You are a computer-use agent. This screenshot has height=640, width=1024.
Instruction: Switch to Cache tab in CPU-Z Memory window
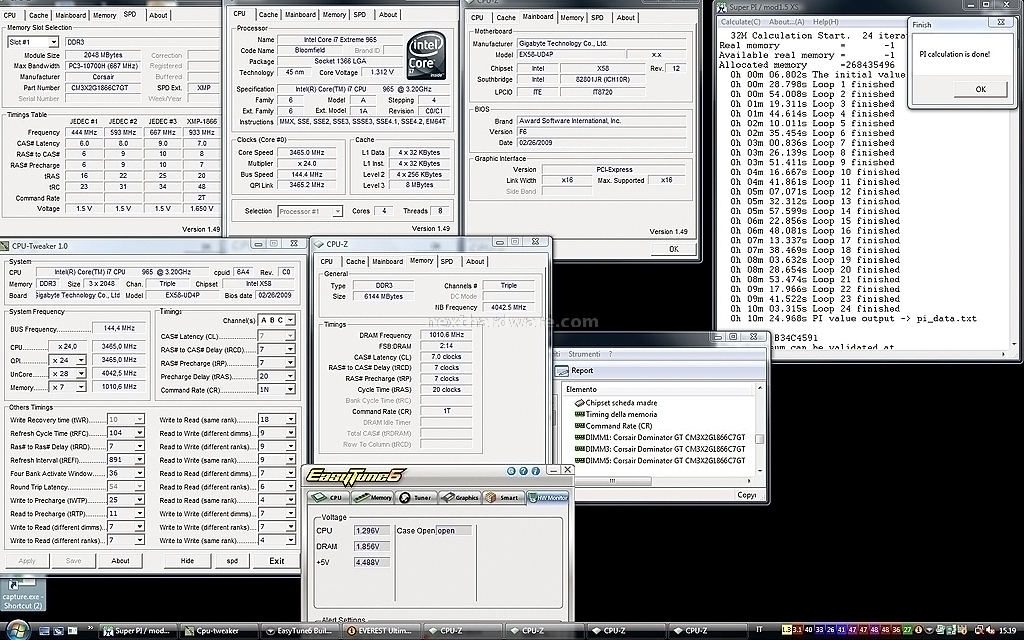pos(355,261)
